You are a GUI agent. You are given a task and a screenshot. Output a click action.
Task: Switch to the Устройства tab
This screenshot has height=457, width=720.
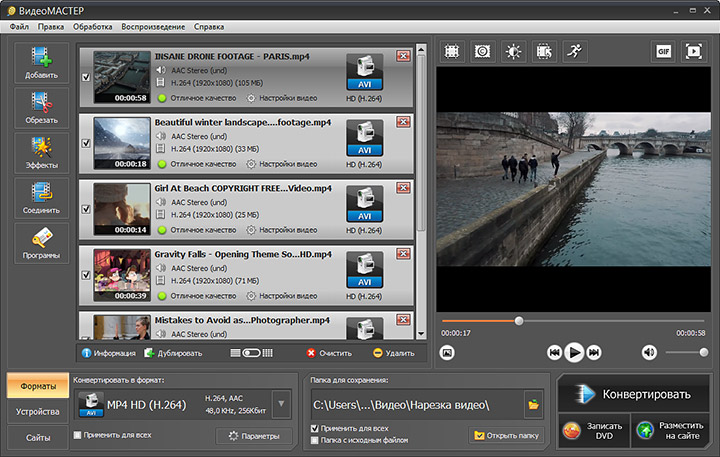click(x=37, y=411)
